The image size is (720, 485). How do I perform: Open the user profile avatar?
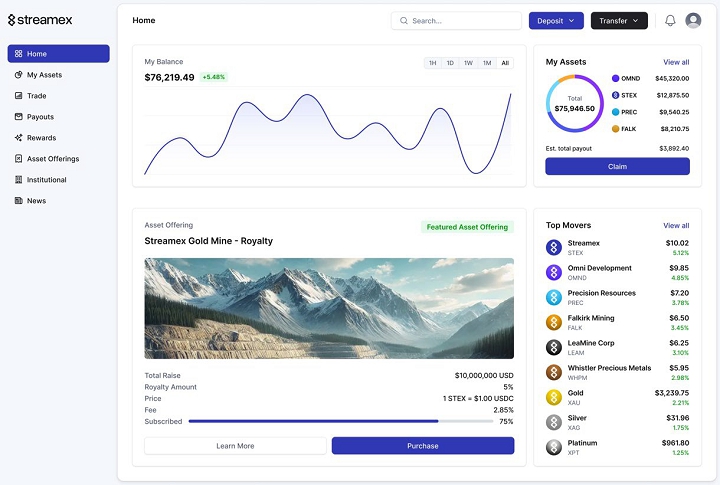tap(693, 20)
